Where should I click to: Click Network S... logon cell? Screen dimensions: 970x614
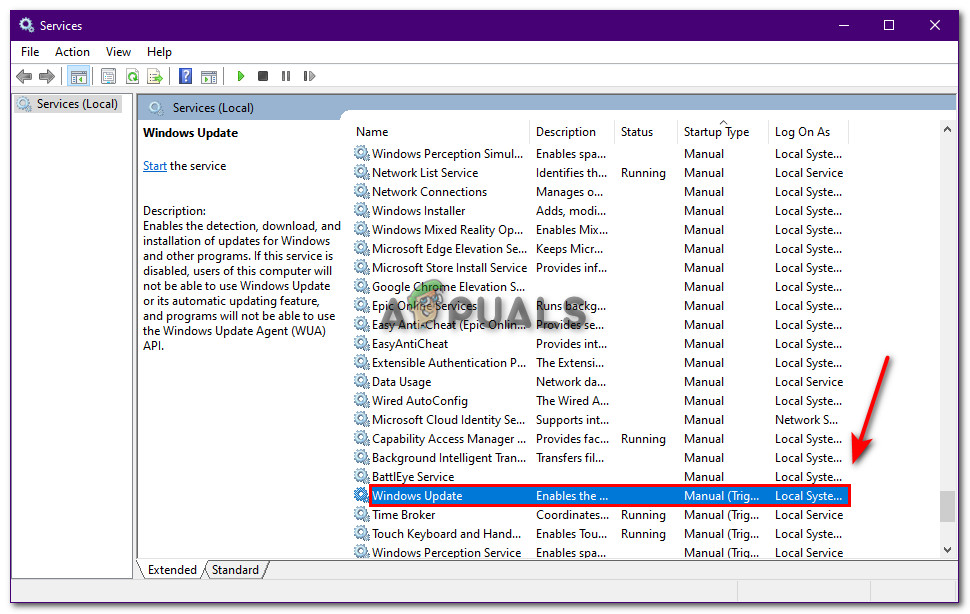(x=806, y=419)
